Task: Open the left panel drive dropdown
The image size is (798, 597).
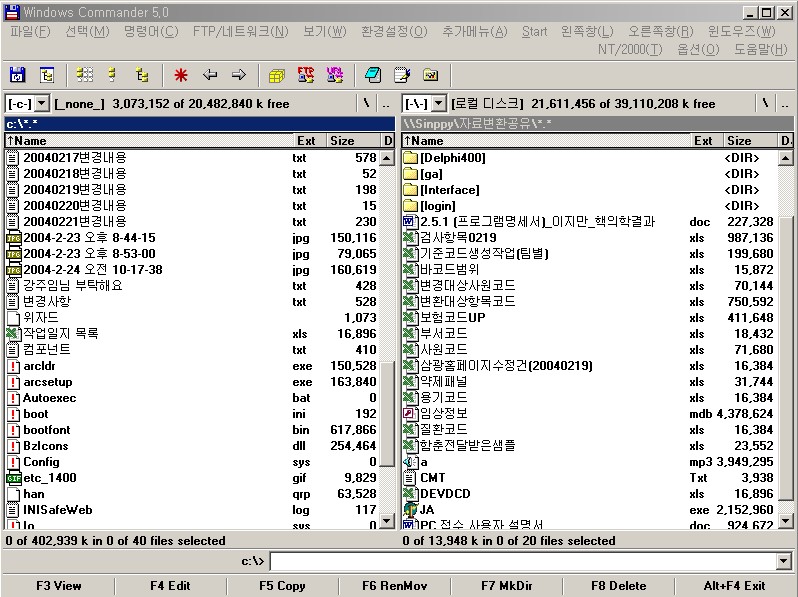Action: point(28,103)
